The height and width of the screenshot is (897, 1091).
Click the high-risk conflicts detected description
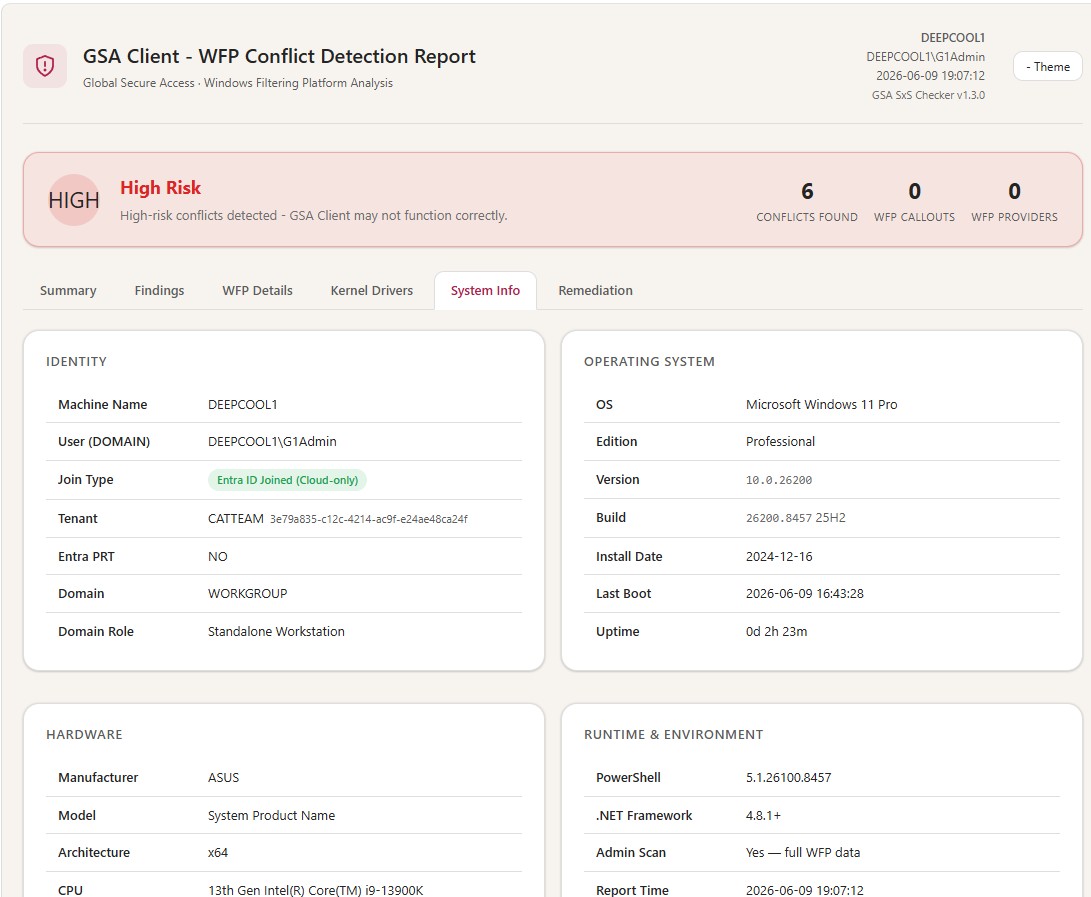coord(314,216)
